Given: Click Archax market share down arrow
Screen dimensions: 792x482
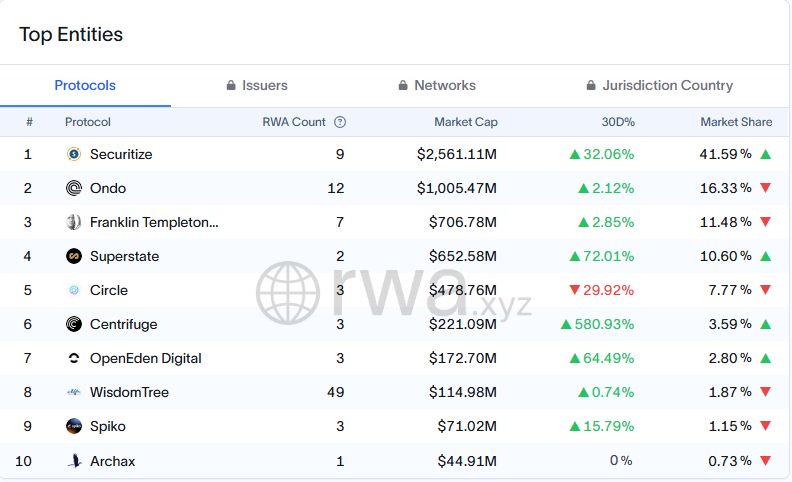Looking at the screenshot, I should point(766,461).
